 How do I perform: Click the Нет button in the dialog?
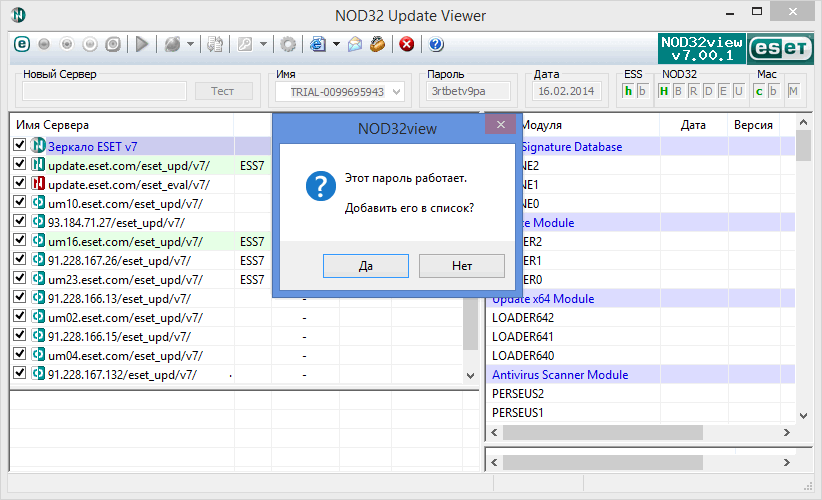pos(461,266)
